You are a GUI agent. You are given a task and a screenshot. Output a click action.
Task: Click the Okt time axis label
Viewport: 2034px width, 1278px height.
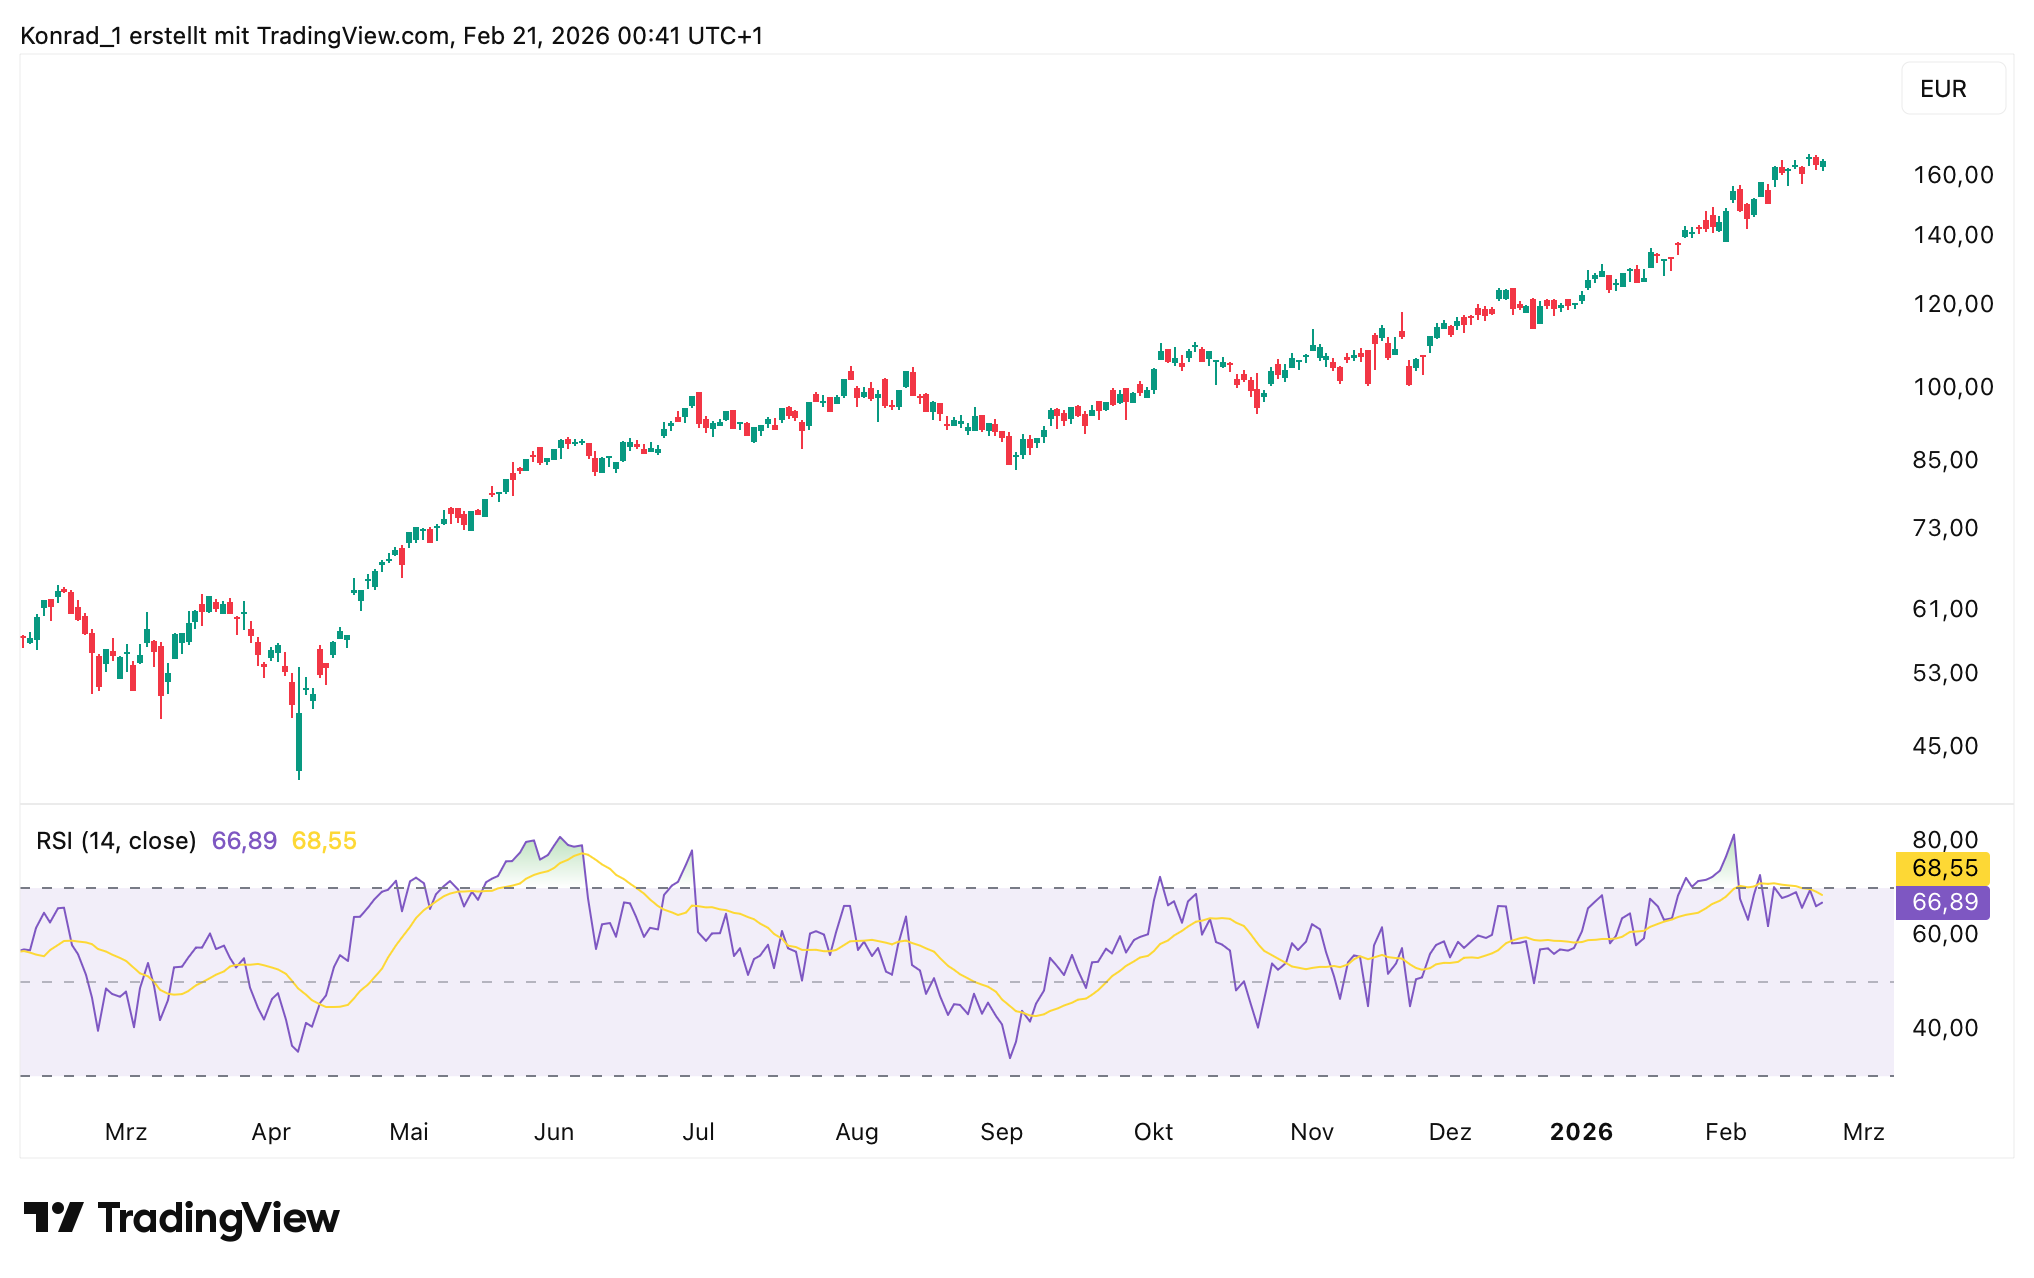tap(1153, 1132)
